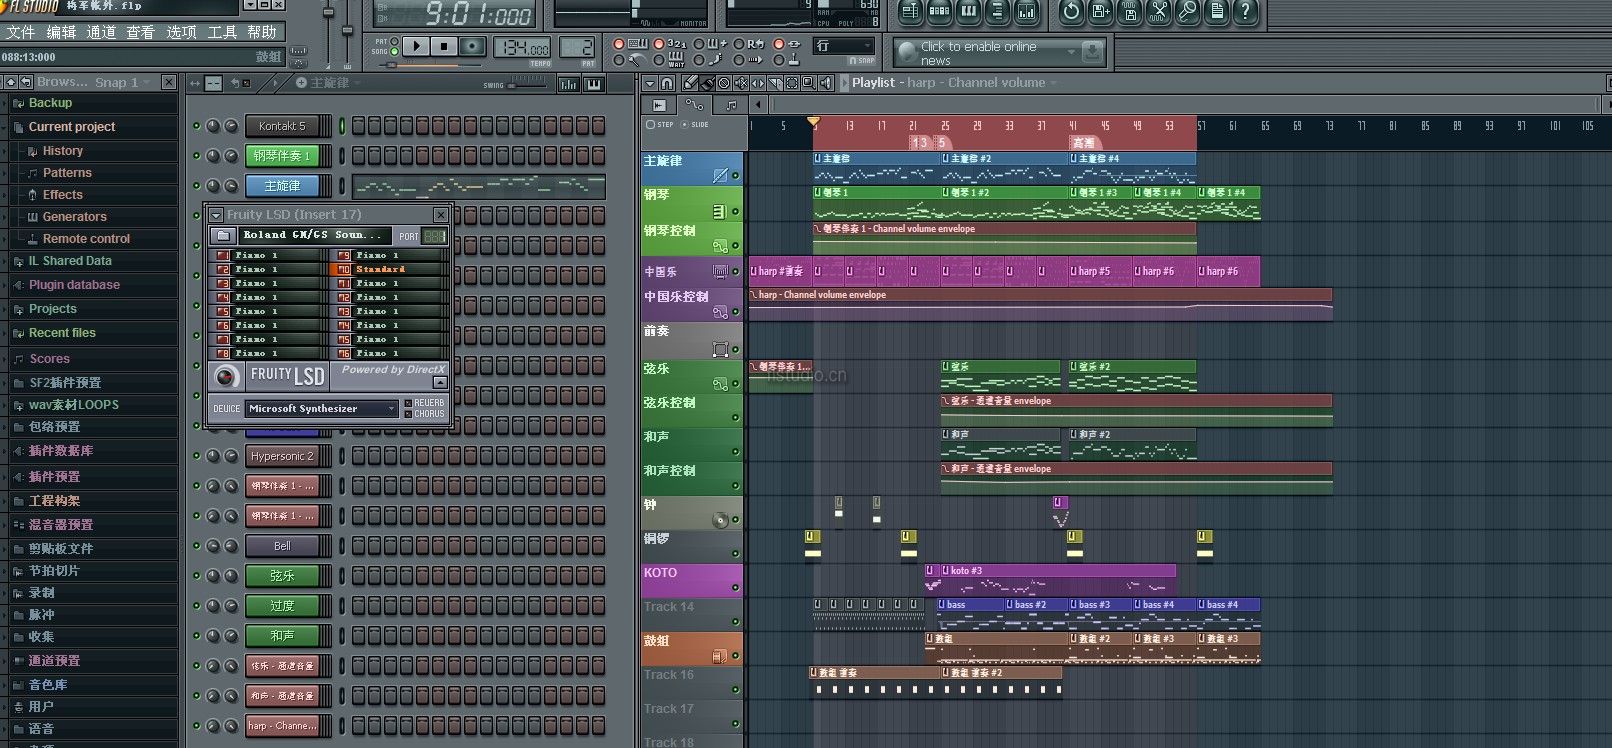This screenshot has width=1612, height=748.
Task: Toggle the playlist magnet snap icon
Action: 667,83
